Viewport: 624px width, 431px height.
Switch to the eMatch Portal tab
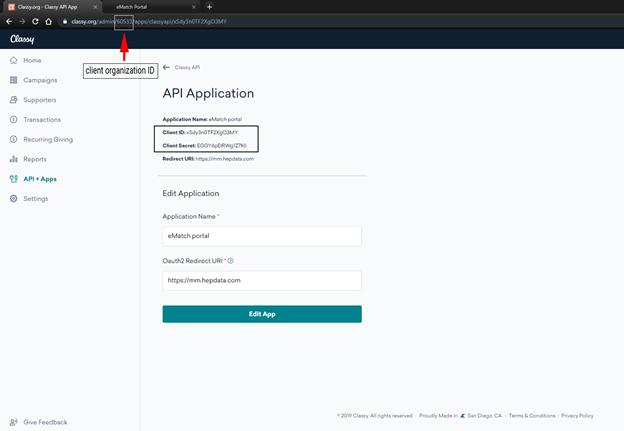point(153,7)
